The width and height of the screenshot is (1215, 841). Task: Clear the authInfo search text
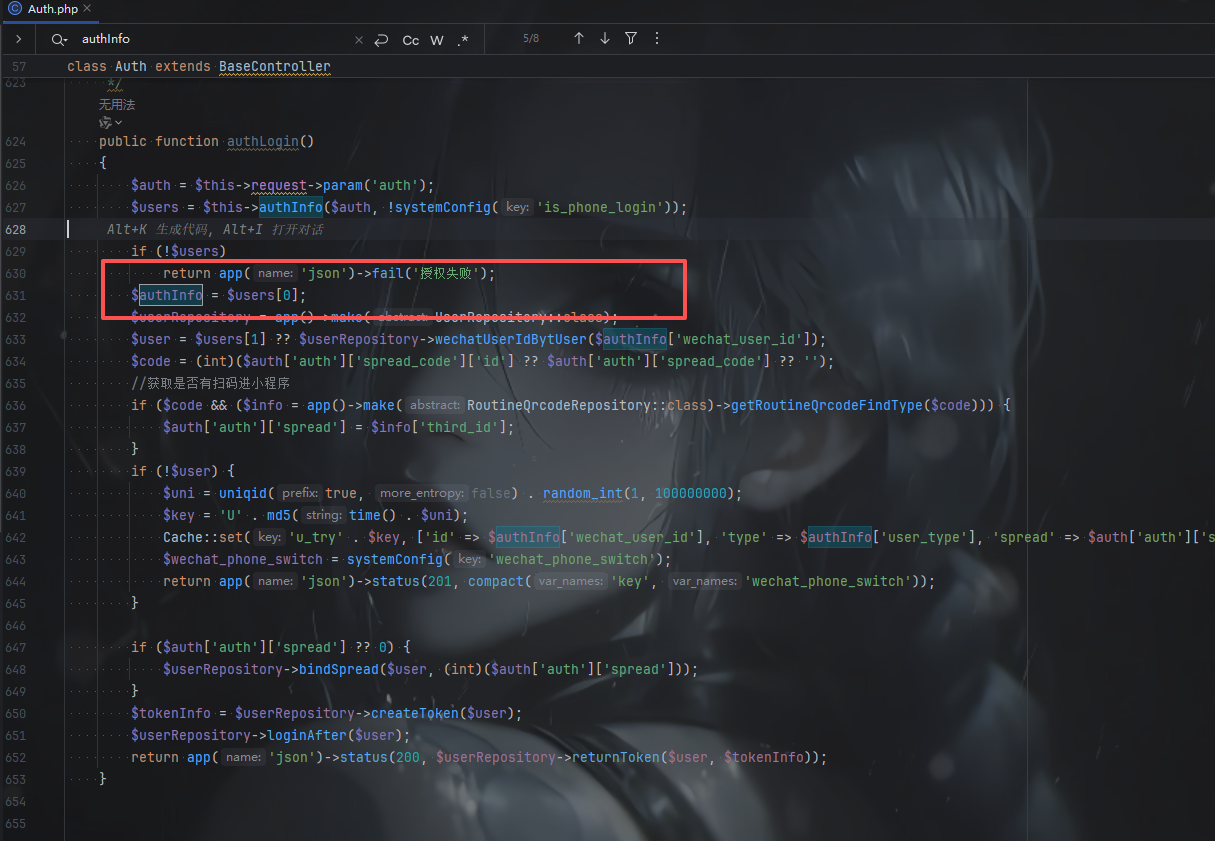point(359,40)
